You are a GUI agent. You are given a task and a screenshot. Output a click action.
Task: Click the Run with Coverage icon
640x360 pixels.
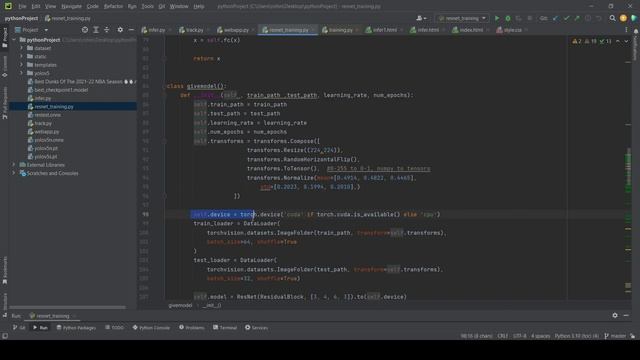519,18
